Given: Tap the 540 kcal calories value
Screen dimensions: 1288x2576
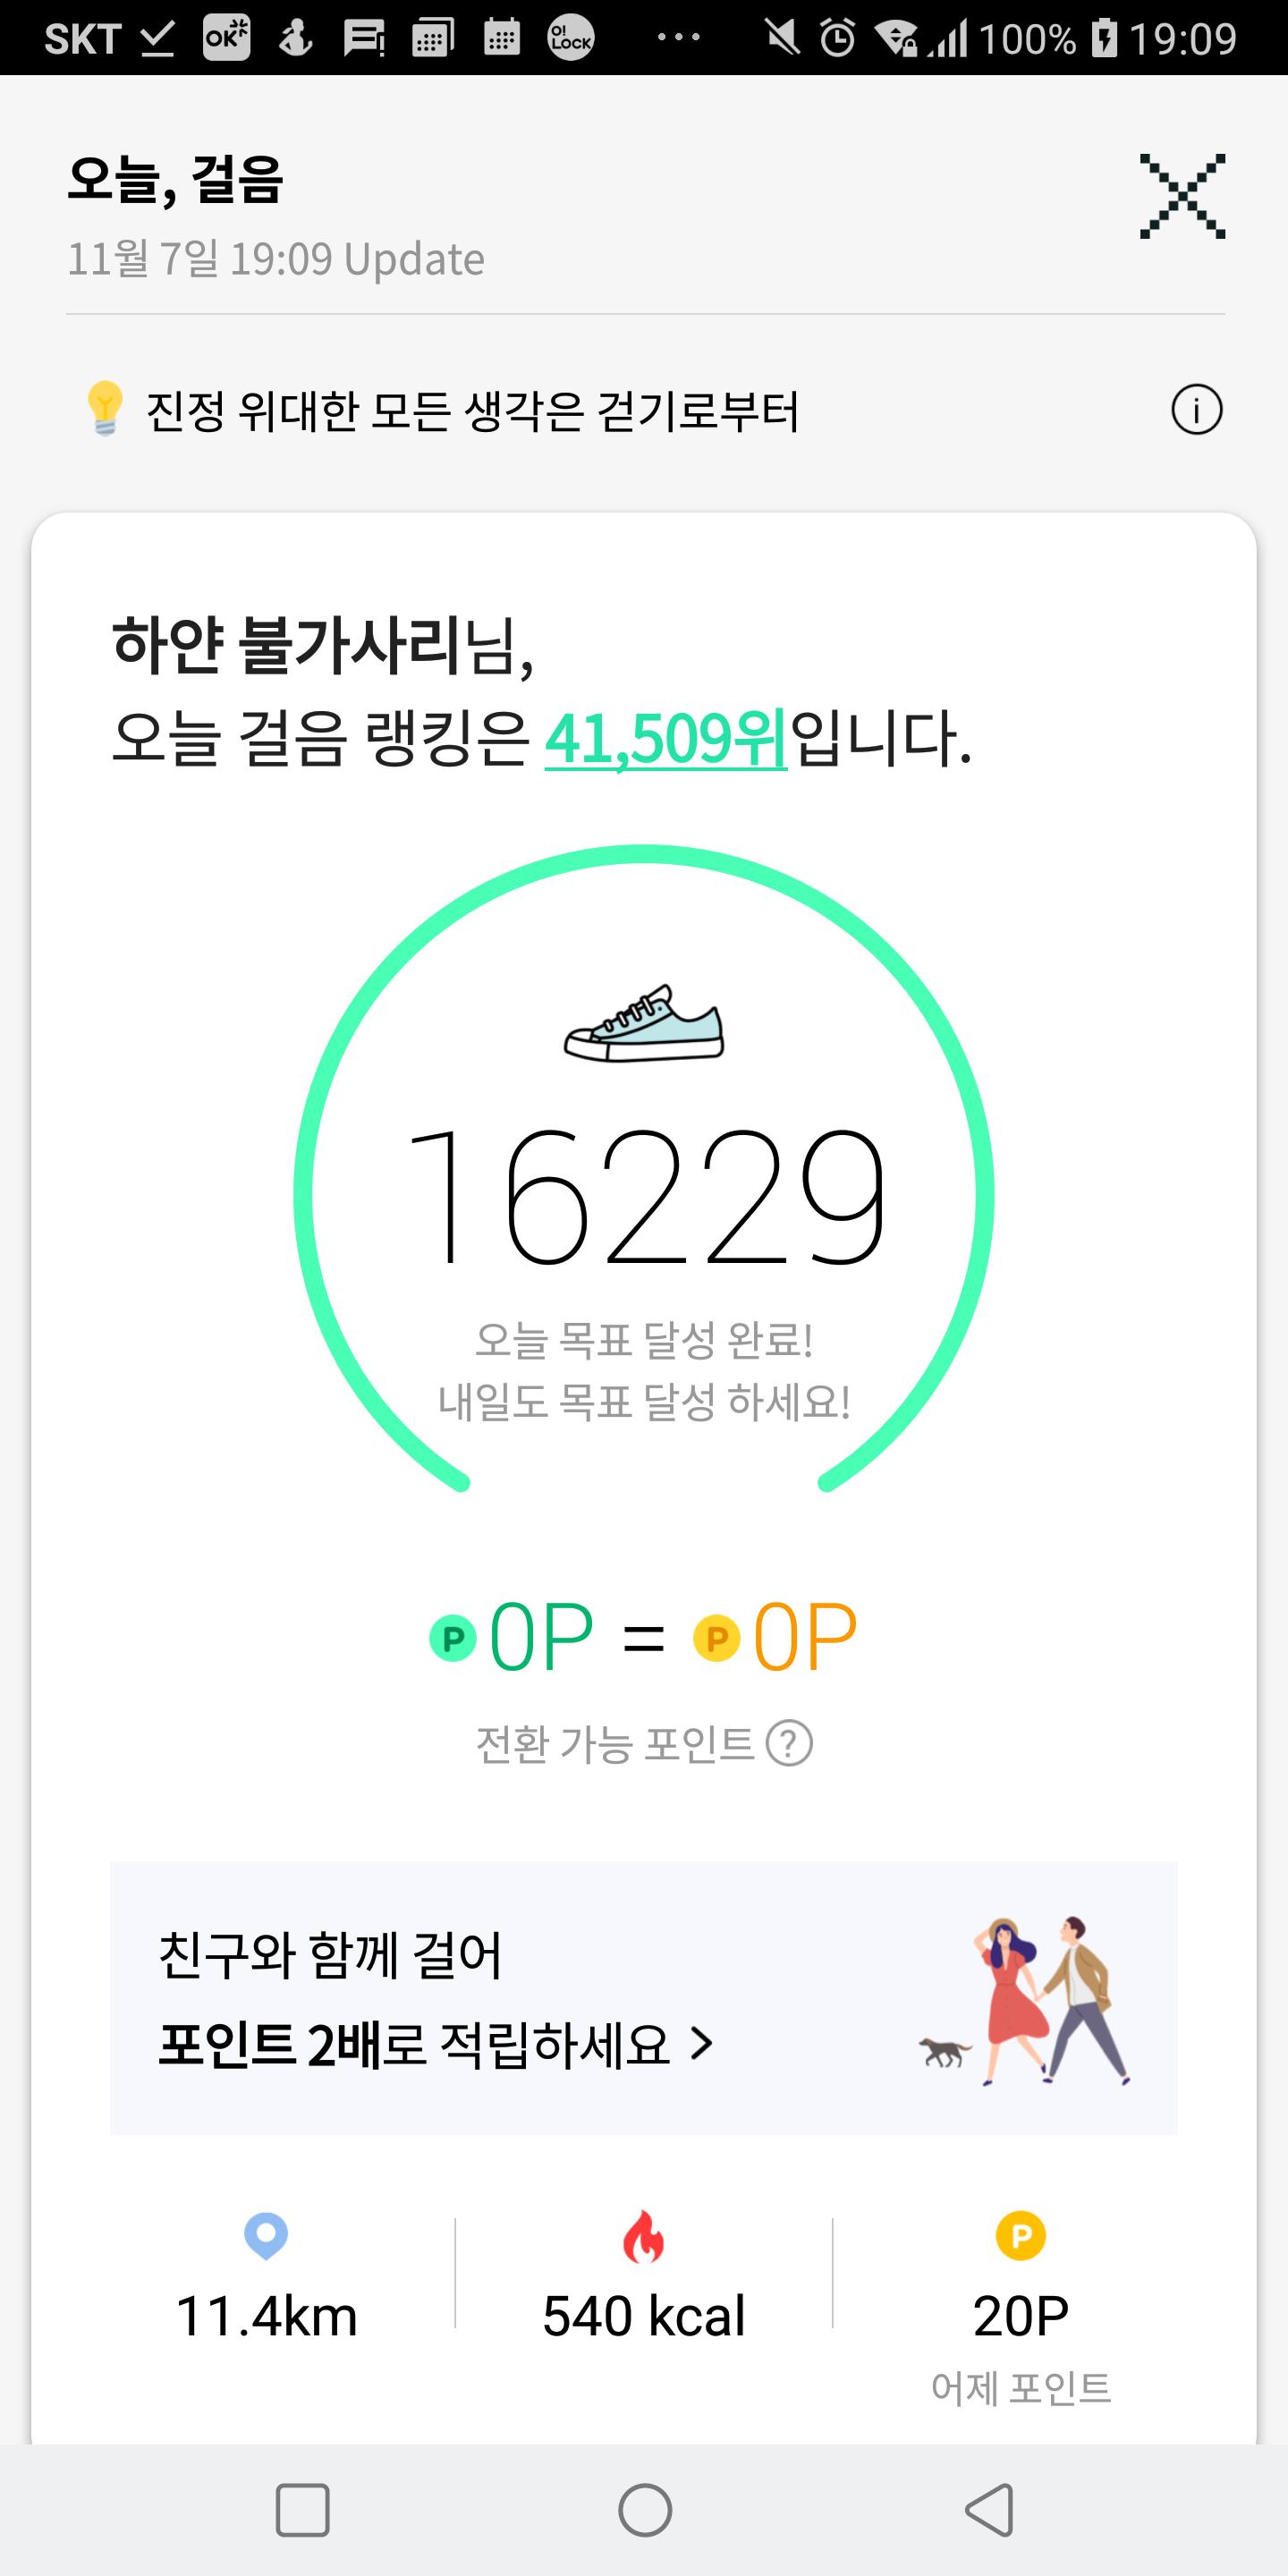Looking at the screenshot, I should coord(643,2316).
